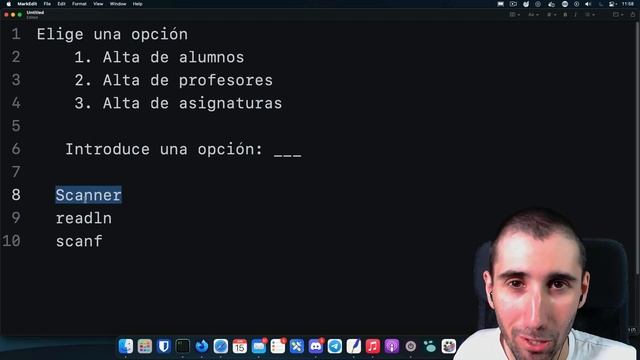Screen dimensions: 640x360
Task: Open Launchpad from the Dock
Action: click(x=144, y=347)
